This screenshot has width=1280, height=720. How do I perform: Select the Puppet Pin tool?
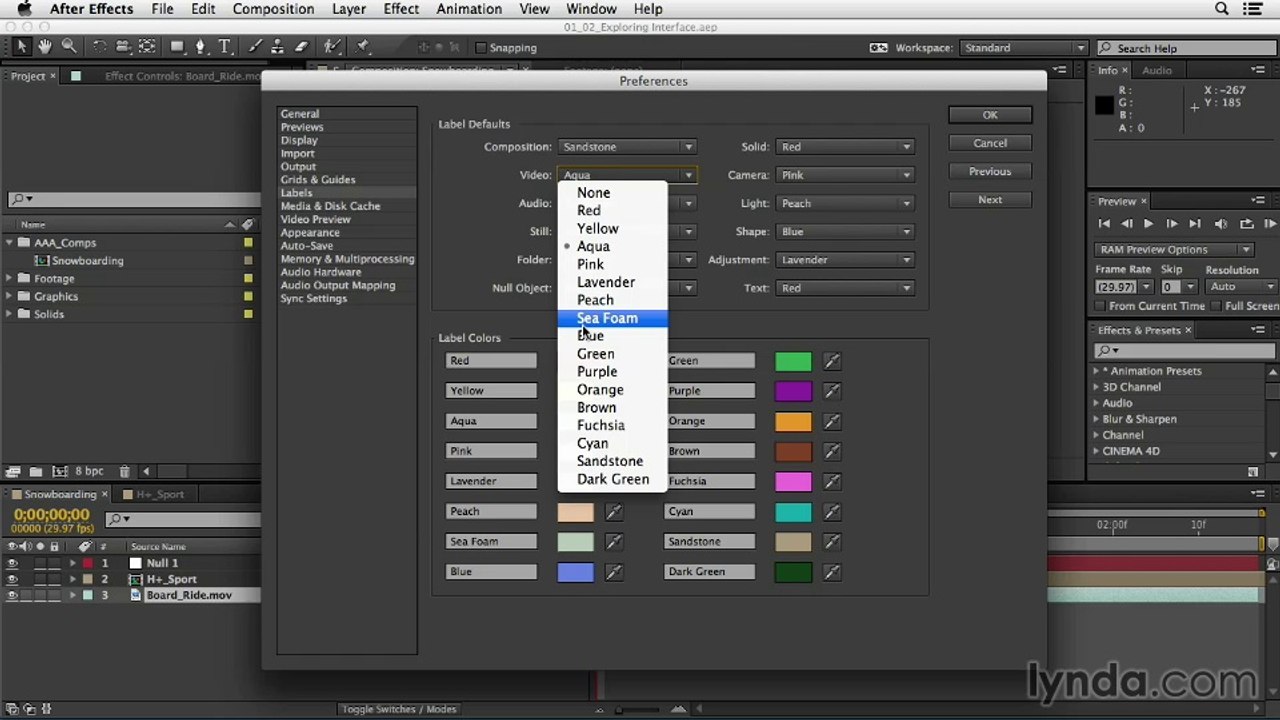tap(363, 47)
